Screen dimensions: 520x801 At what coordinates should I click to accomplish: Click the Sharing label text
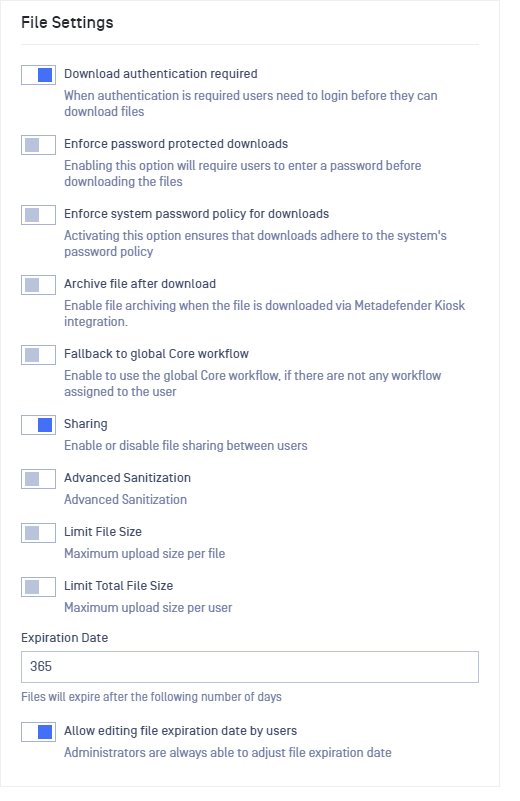click(x=85, y=424)
